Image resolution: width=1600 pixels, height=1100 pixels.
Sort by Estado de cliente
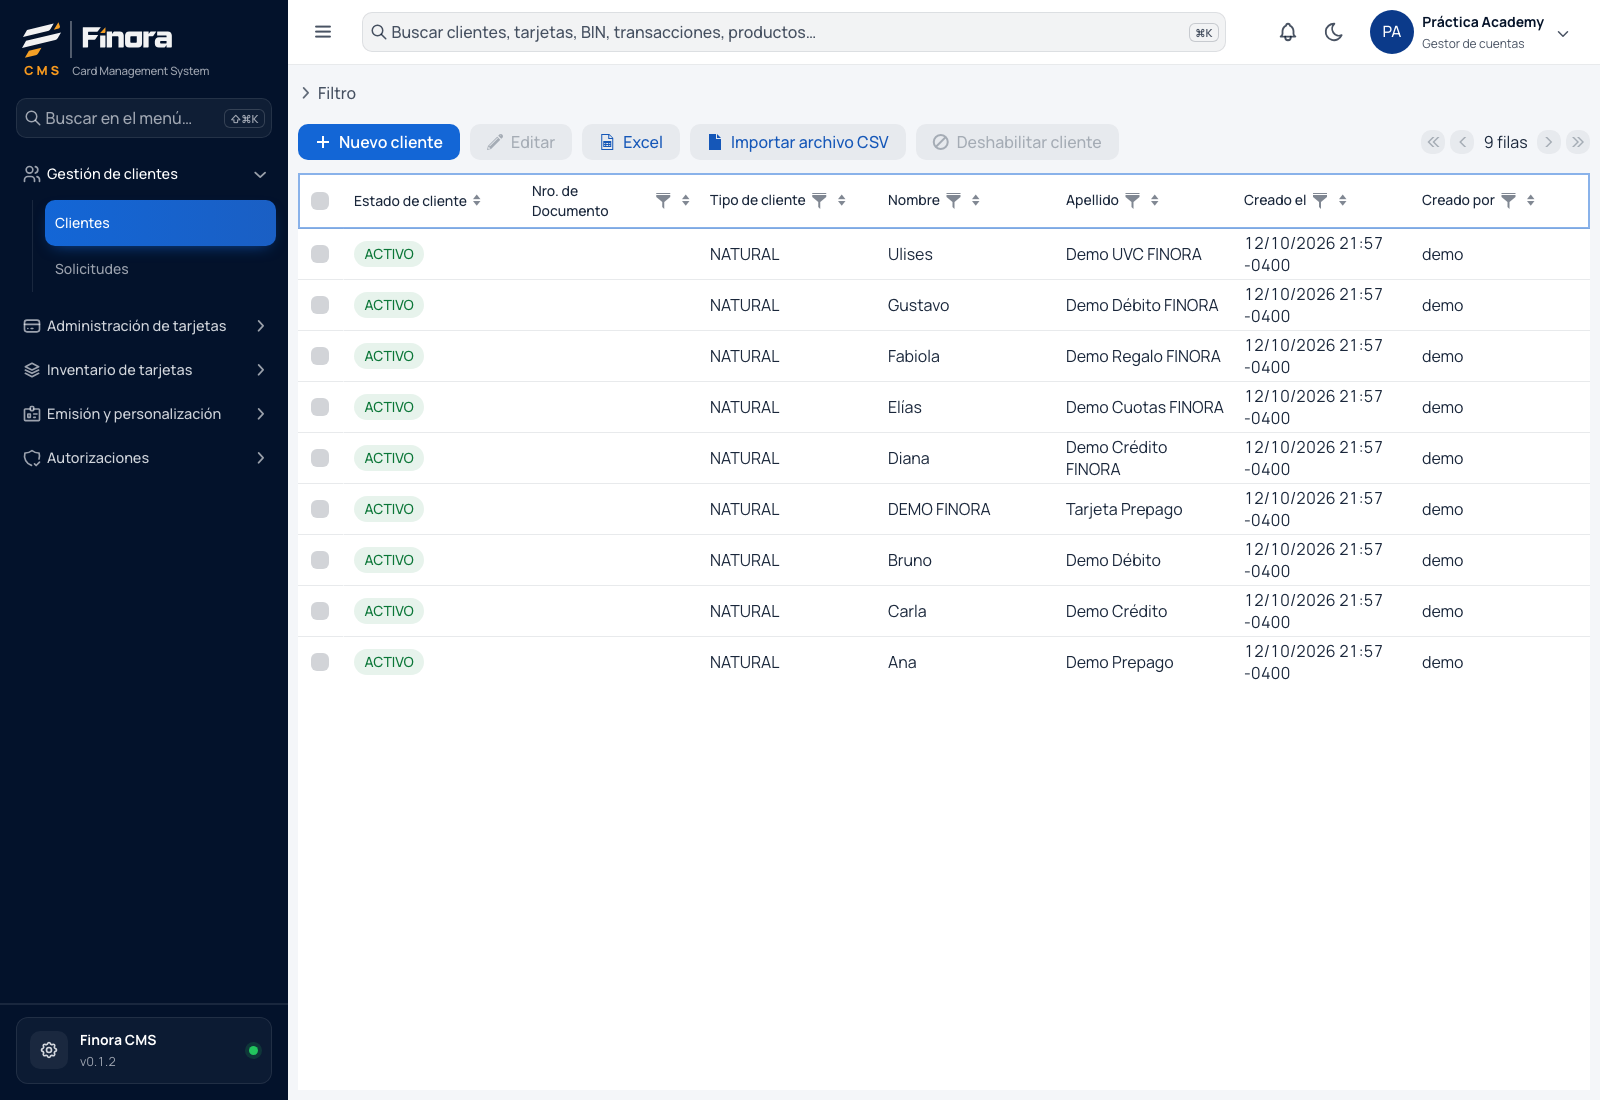[x=477, y=200]
